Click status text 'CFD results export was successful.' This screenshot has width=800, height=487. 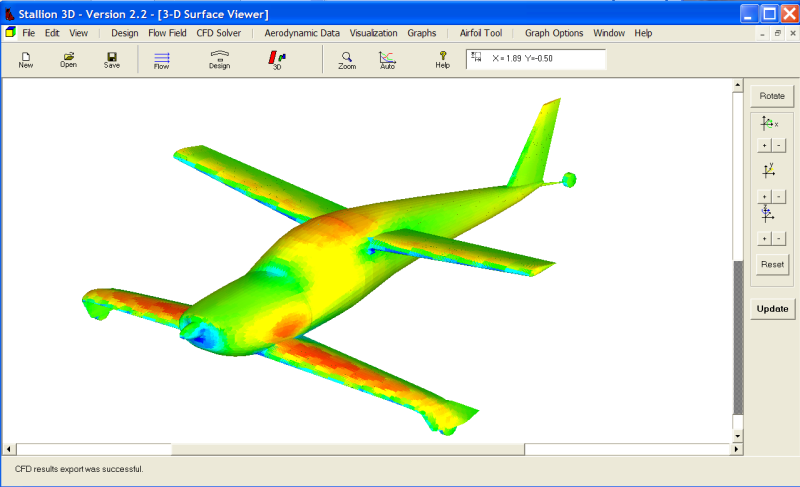pyautogui.click(x=79, y=469)
